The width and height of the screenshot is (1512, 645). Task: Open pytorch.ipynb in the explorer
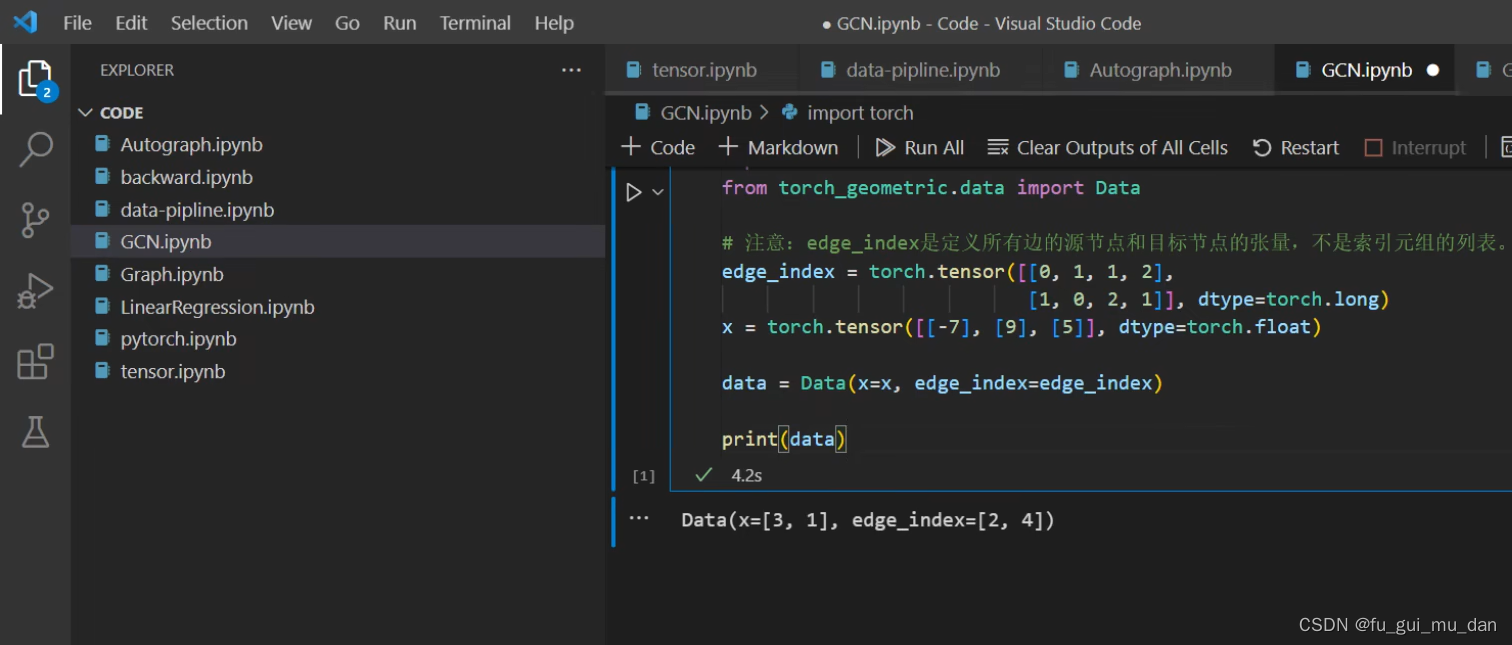click(x=338, y=339)
